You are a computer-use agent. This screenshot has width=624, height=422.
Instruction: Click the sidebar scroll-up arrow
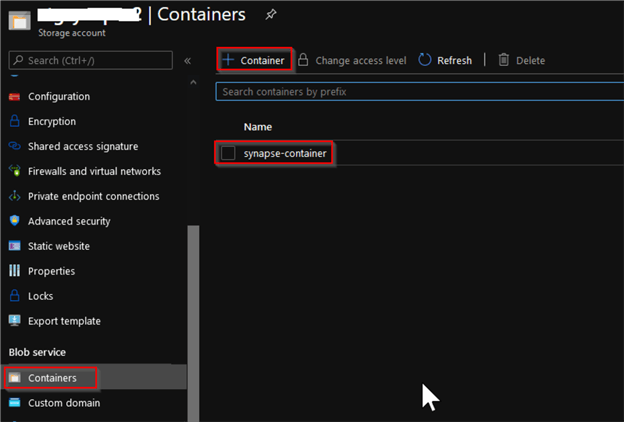(x=193, y=82)
